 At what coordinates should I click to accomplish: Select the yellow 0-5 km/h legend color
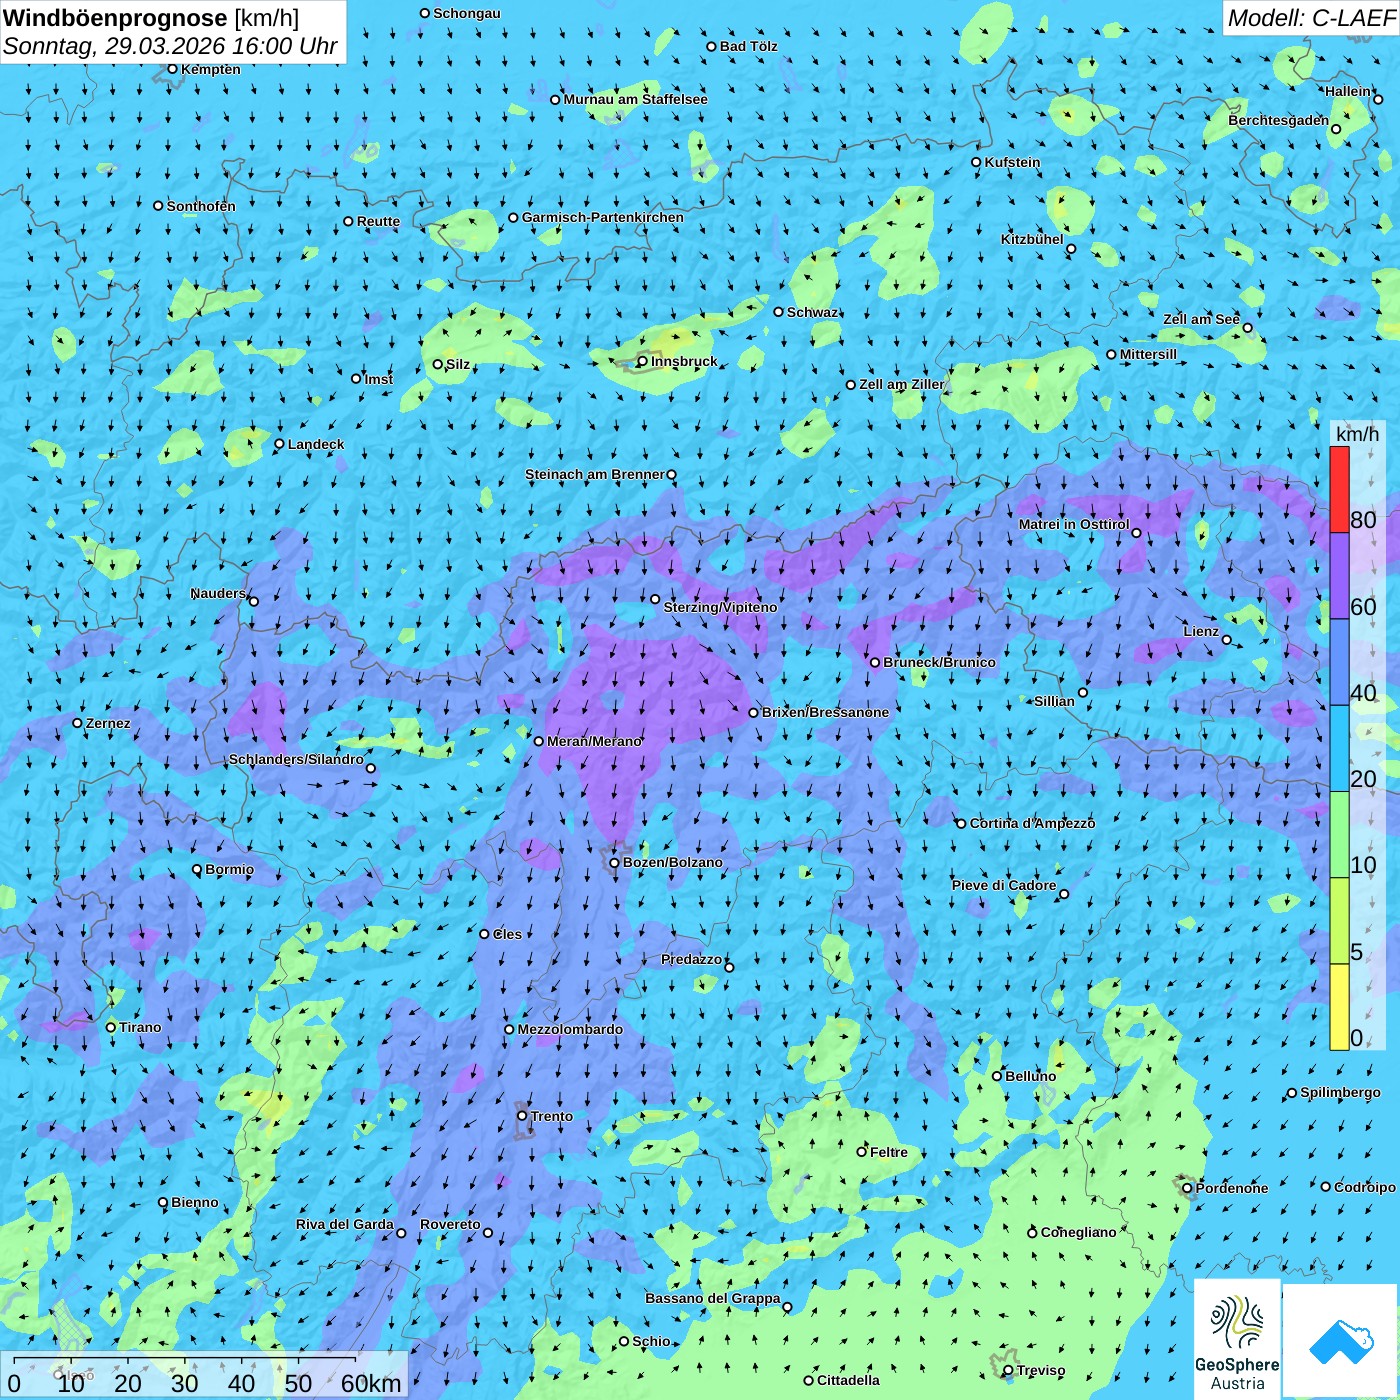pyautogui.click(x=1339, y=1007)
